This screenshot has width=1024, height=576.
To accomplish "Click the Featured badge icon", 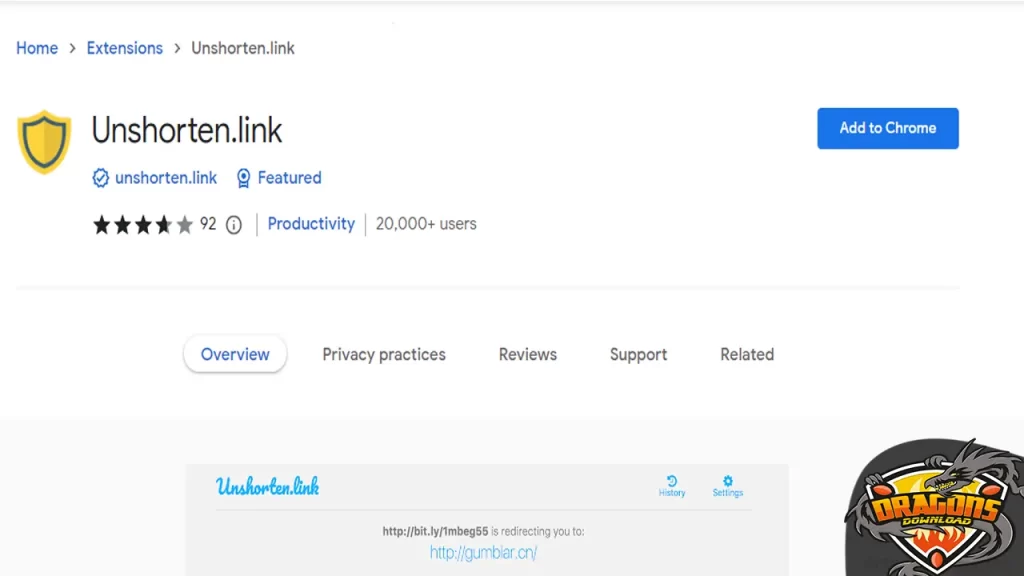I will [243, 178].
